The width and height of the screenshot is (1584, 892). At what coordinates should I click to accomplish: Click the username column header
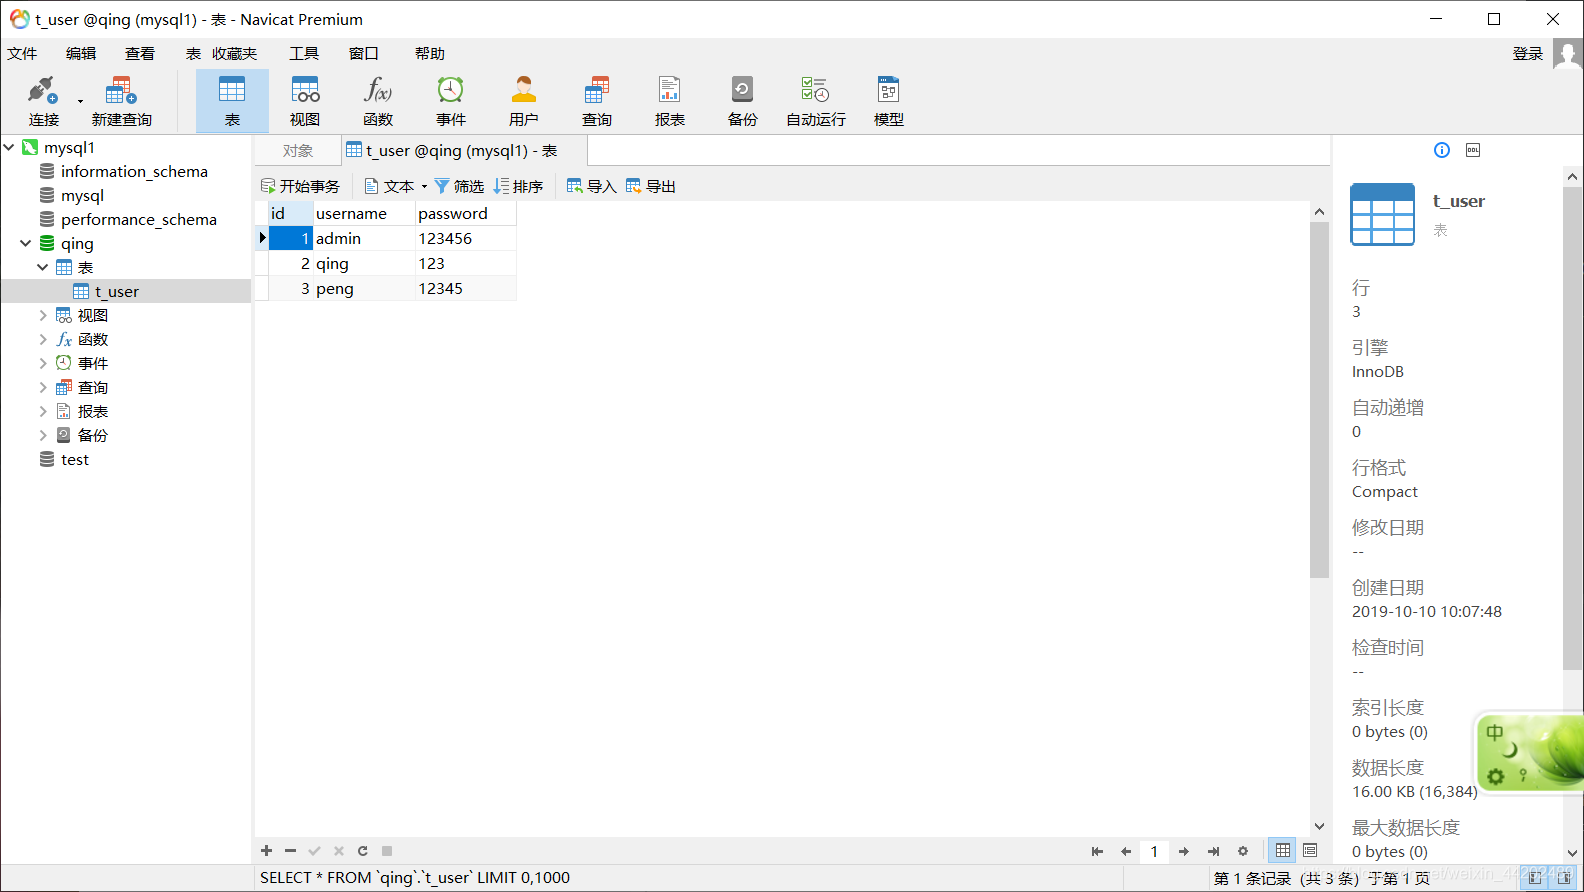(364, 213)
